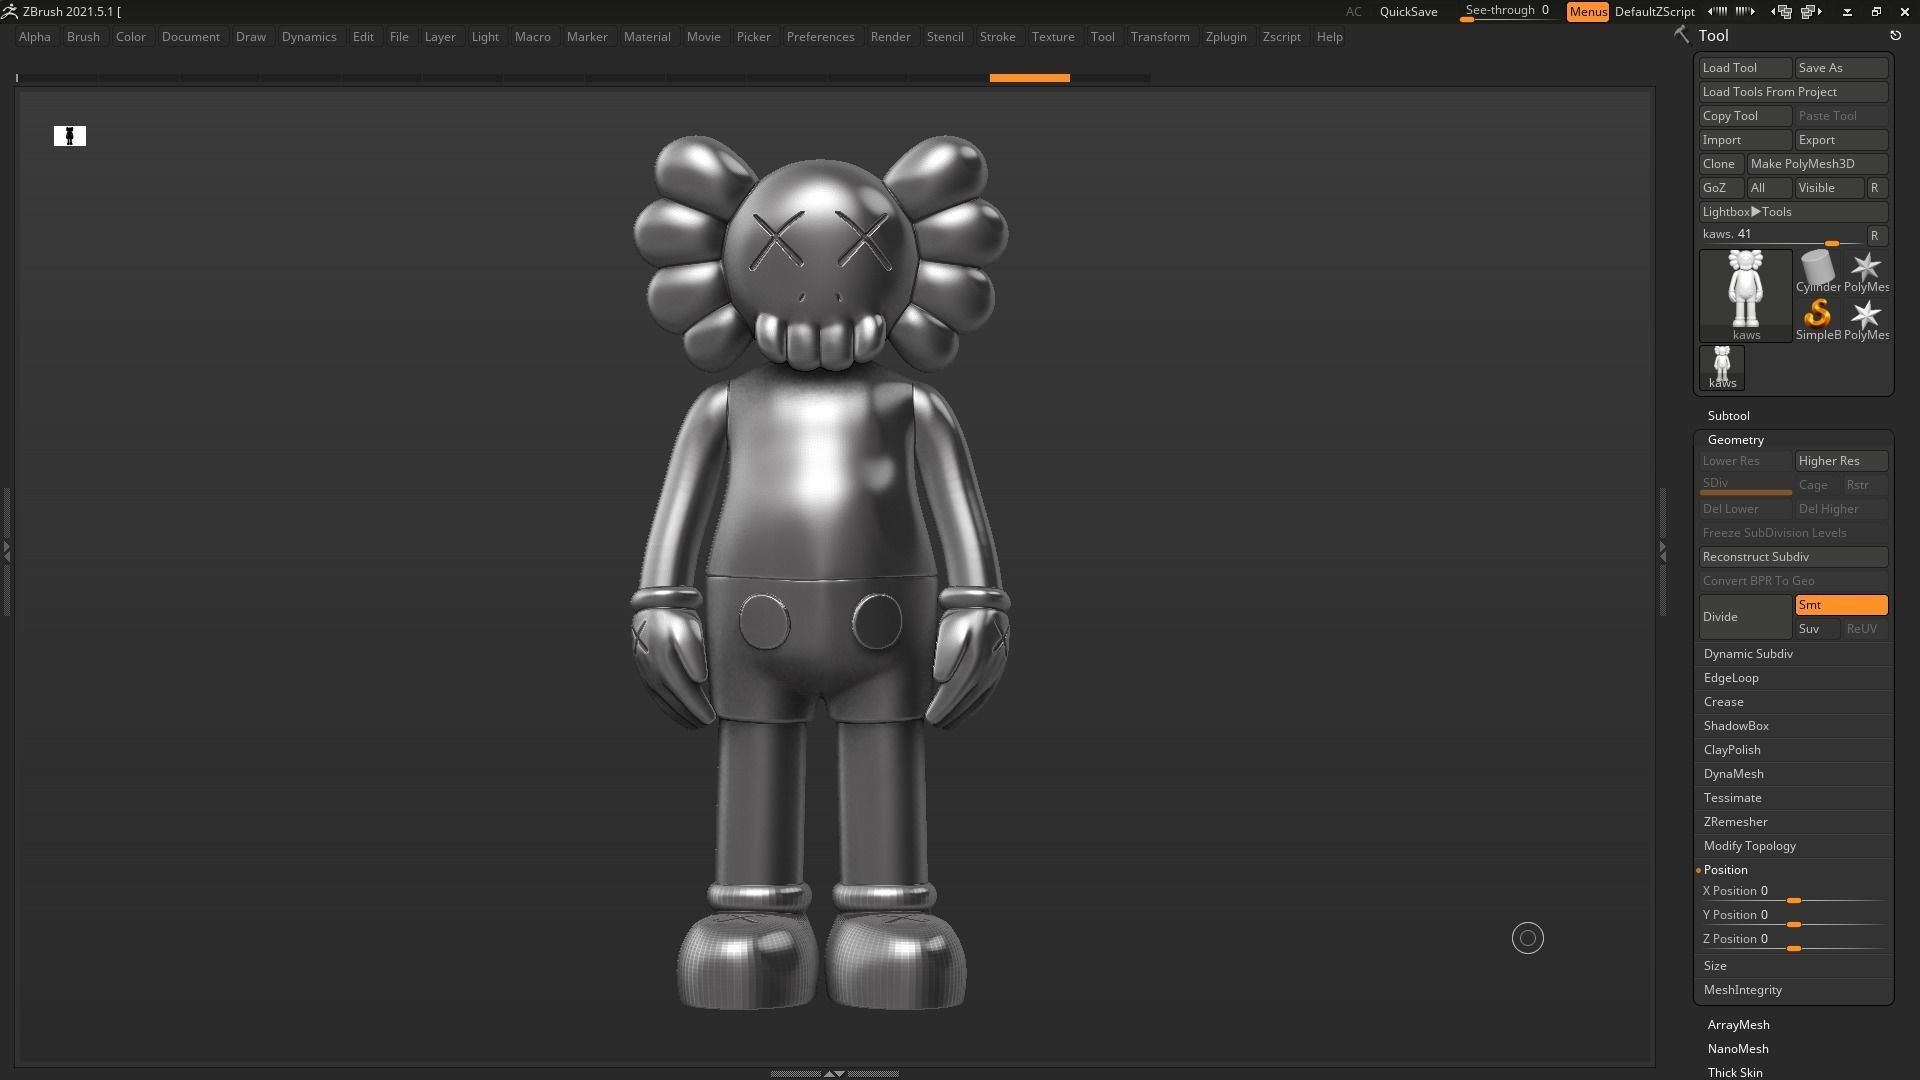Open the Transform menu
The width and height of the screenshot is (1920, 1080).
pyautogui.click(x=1160, y=37)
